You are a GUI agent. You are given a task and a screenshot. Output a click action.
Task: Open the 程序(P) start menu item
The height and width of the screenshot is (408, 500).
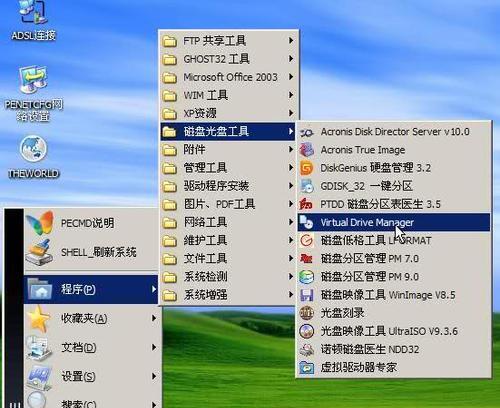point(91,289)
